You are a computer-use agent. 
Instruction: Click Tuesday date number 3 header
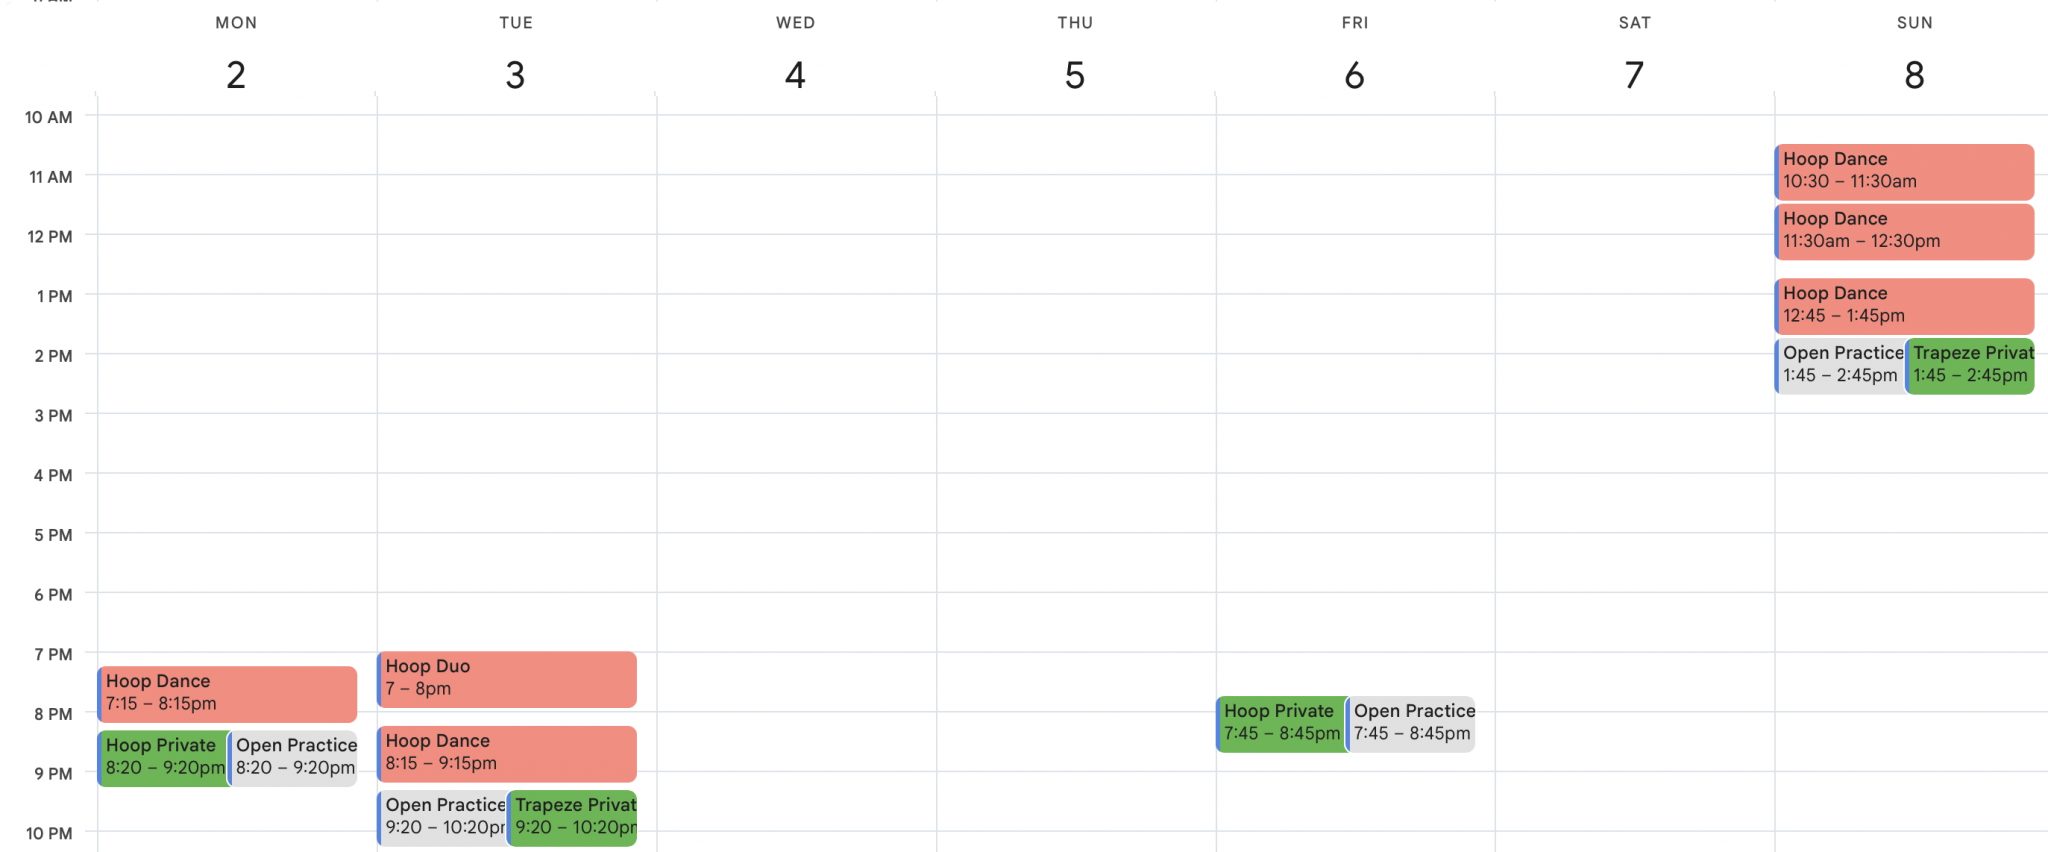[x=515, y=75]
